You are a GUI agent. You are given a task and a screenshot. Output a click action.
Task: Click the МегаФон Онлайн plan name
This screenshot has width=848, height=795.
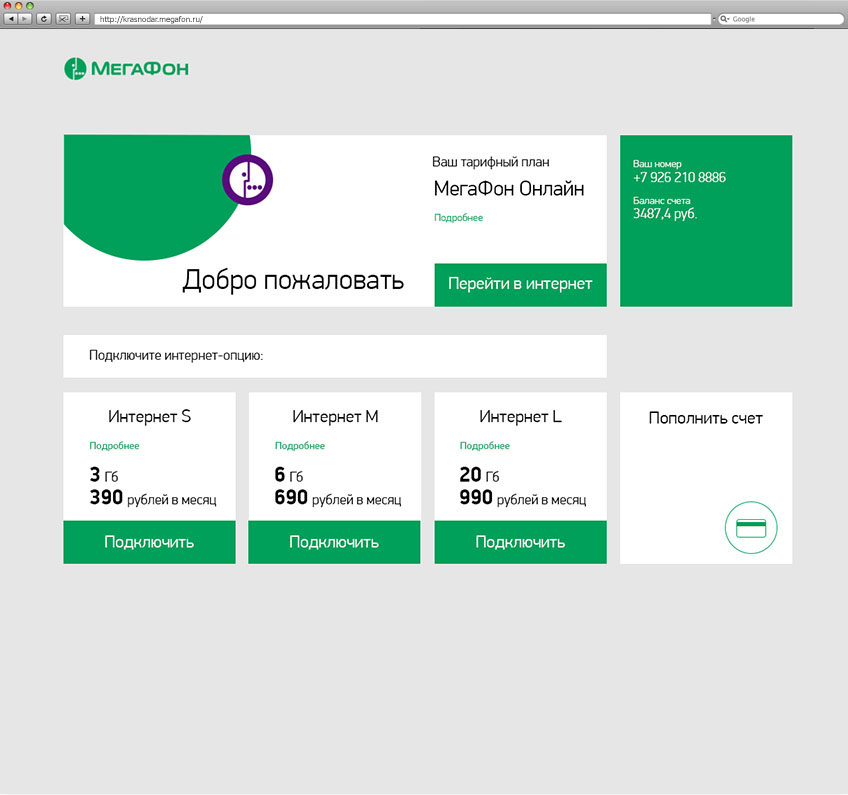coord(509,189)
